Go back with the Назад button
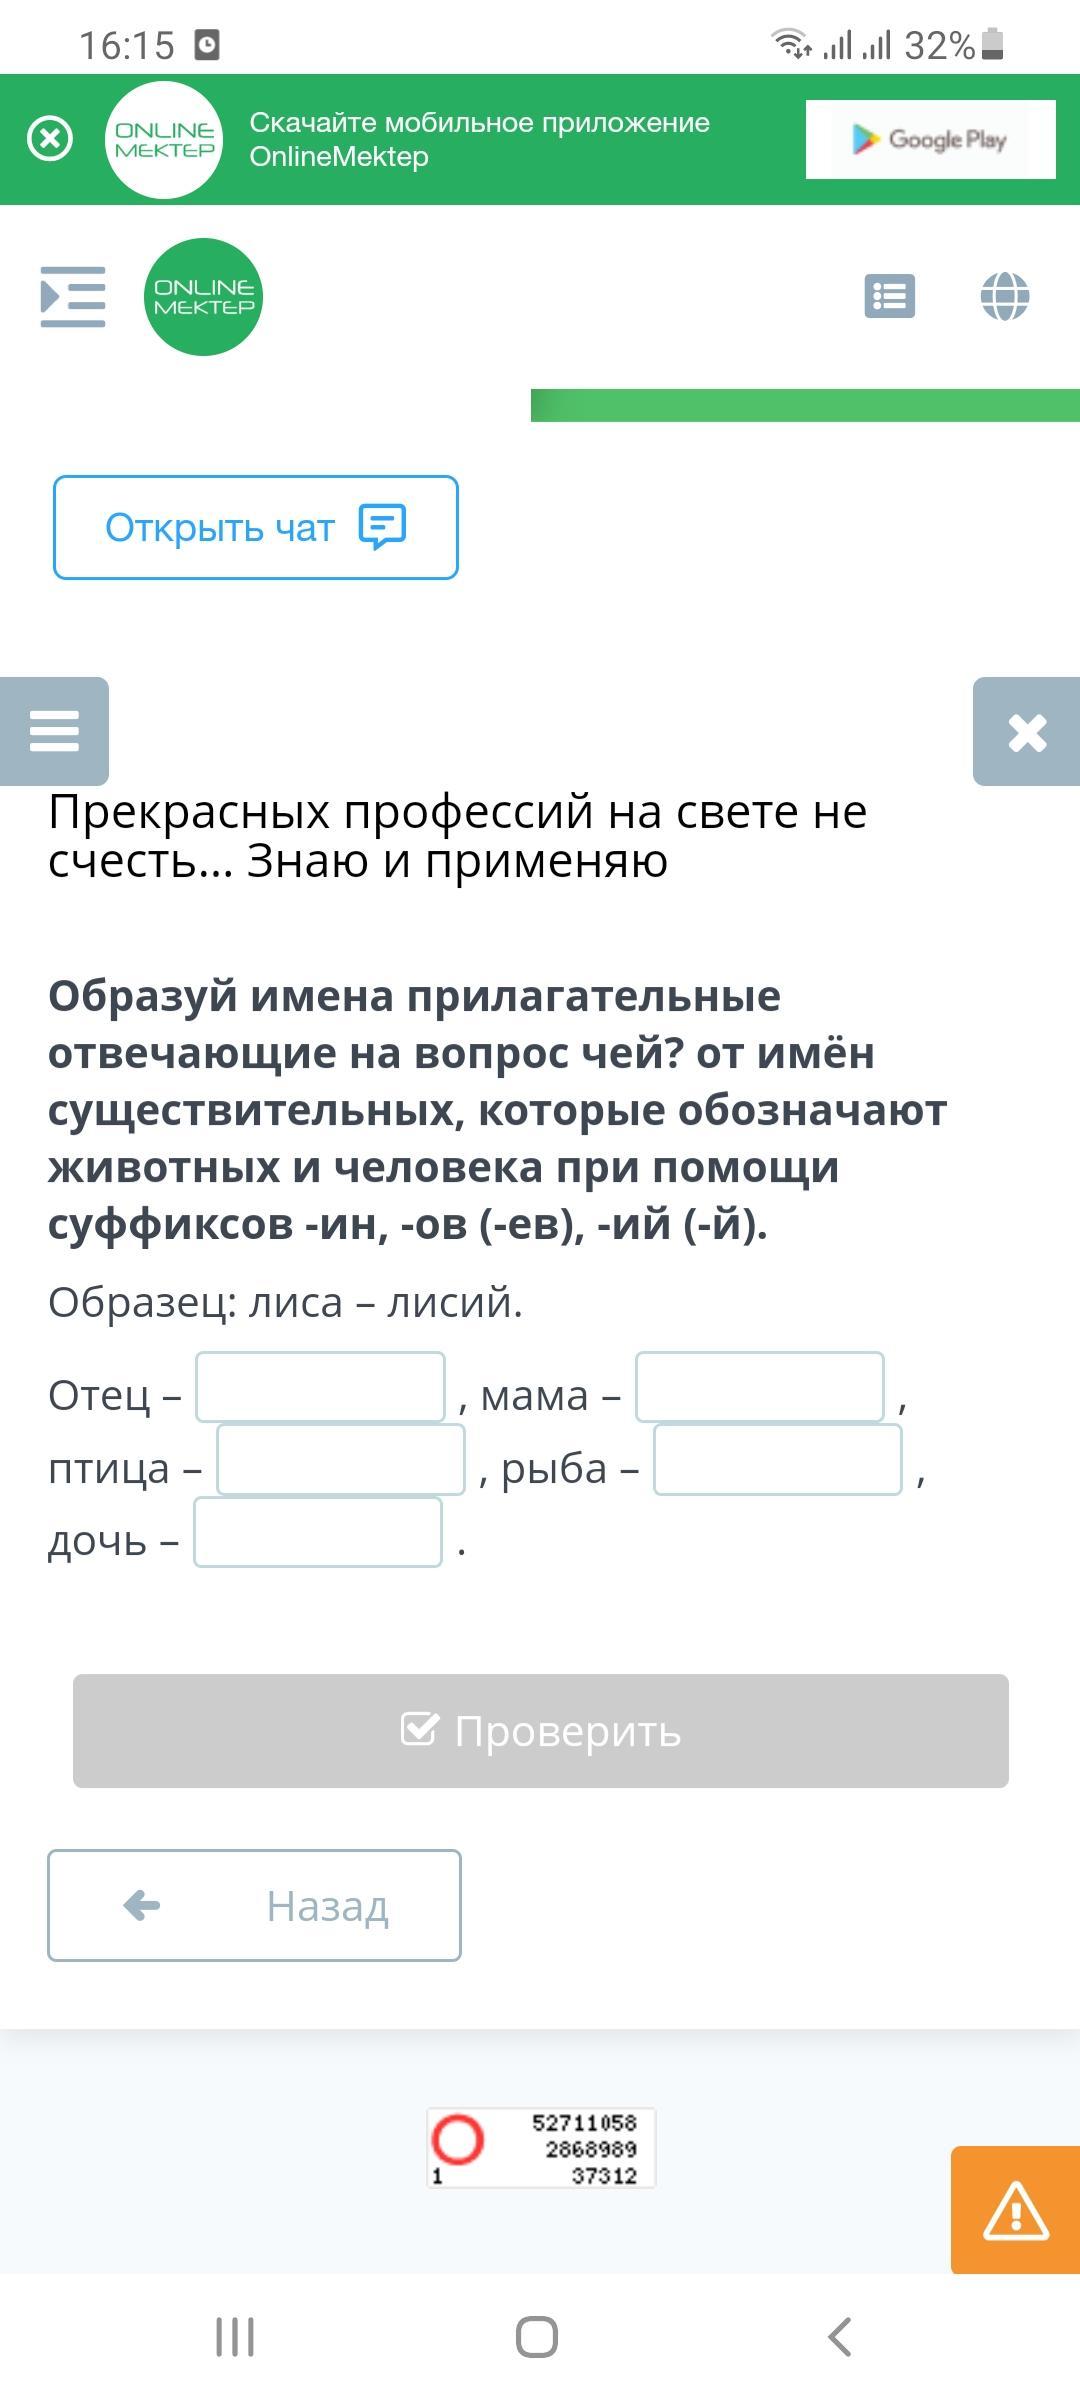The image size is (1080, 2400). 254,1906
